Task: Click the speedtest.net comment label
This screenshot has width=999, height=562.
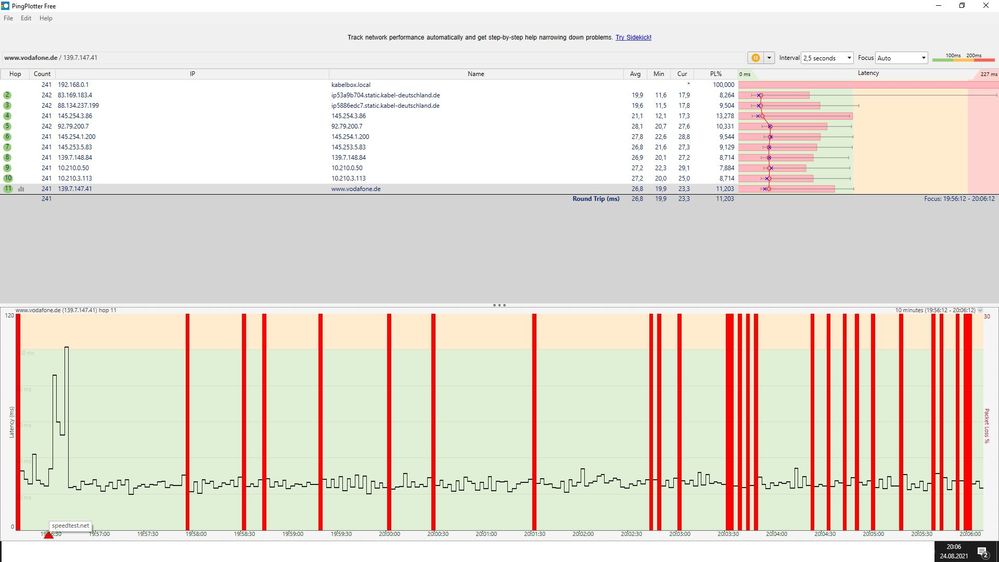Action: 70,526
